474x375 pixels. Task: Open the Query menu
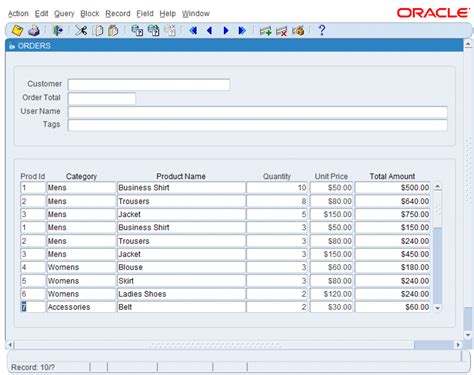click(64, 14)
